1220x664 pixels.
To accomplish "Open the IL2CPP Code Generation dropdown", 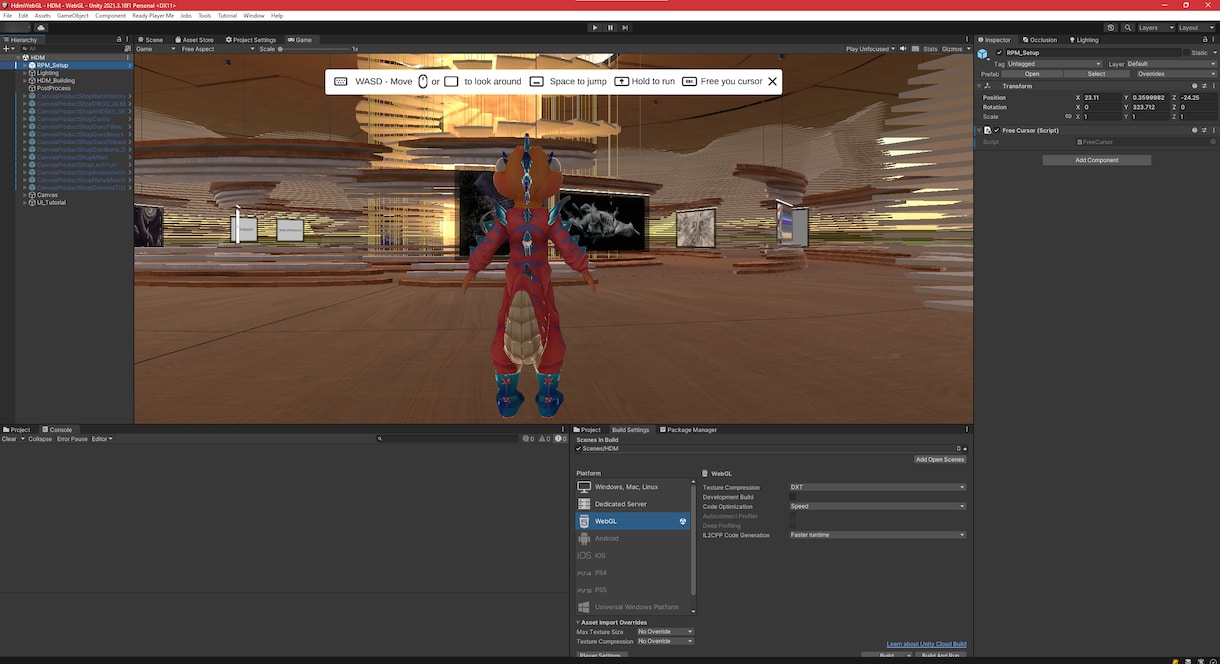I will tap(877, 535).
